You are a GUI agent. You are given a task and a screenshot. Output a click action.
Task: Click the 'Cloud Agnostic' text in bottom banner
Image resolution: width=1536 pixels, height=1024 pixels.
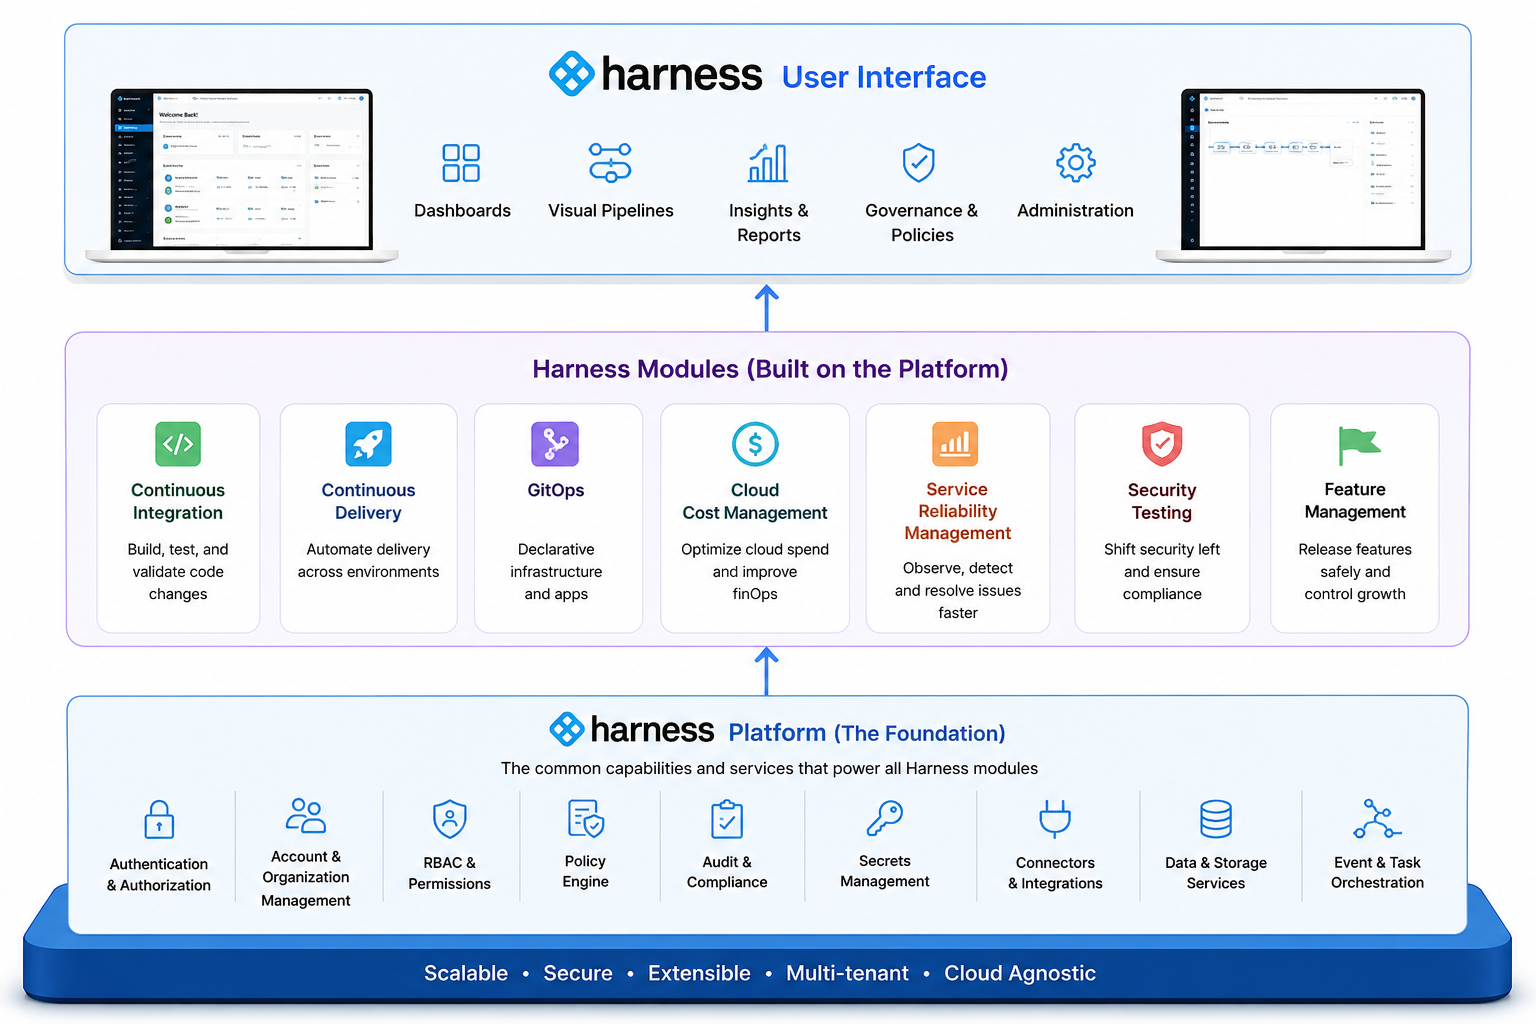click(1020, 973)
